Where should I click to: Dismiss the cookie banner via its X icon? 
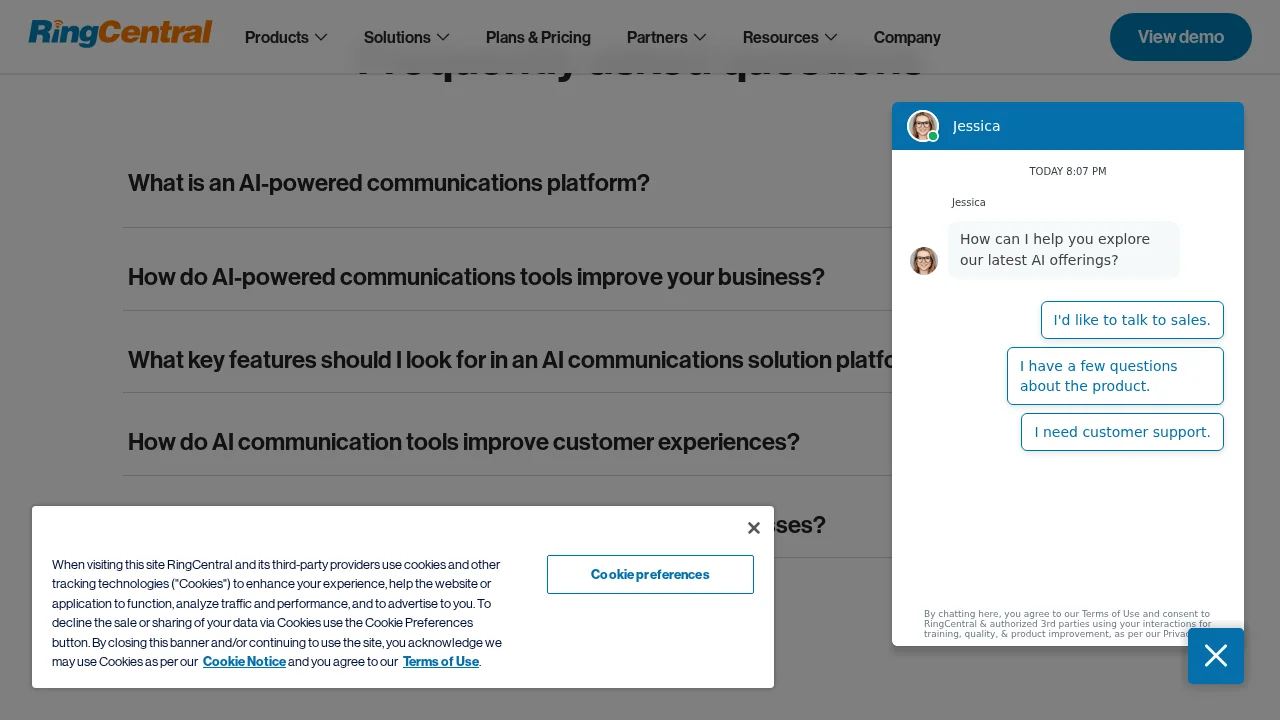pos(754,528)
